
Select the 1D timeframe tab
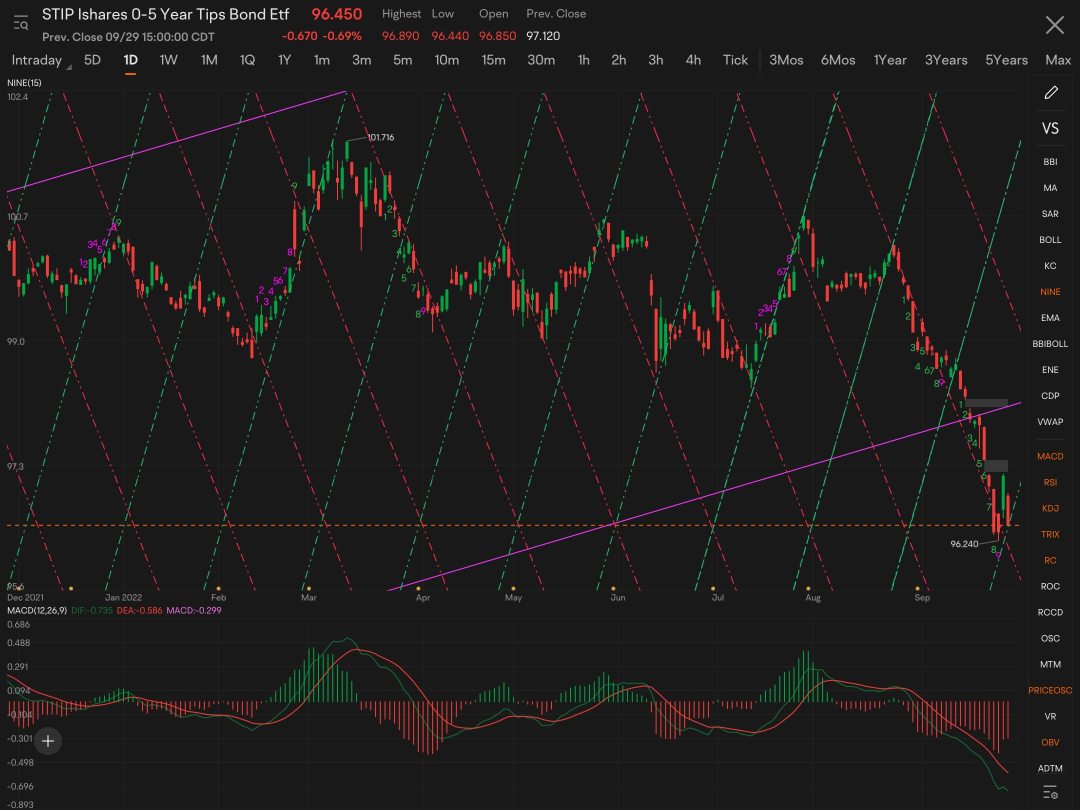tap(130, 60)
